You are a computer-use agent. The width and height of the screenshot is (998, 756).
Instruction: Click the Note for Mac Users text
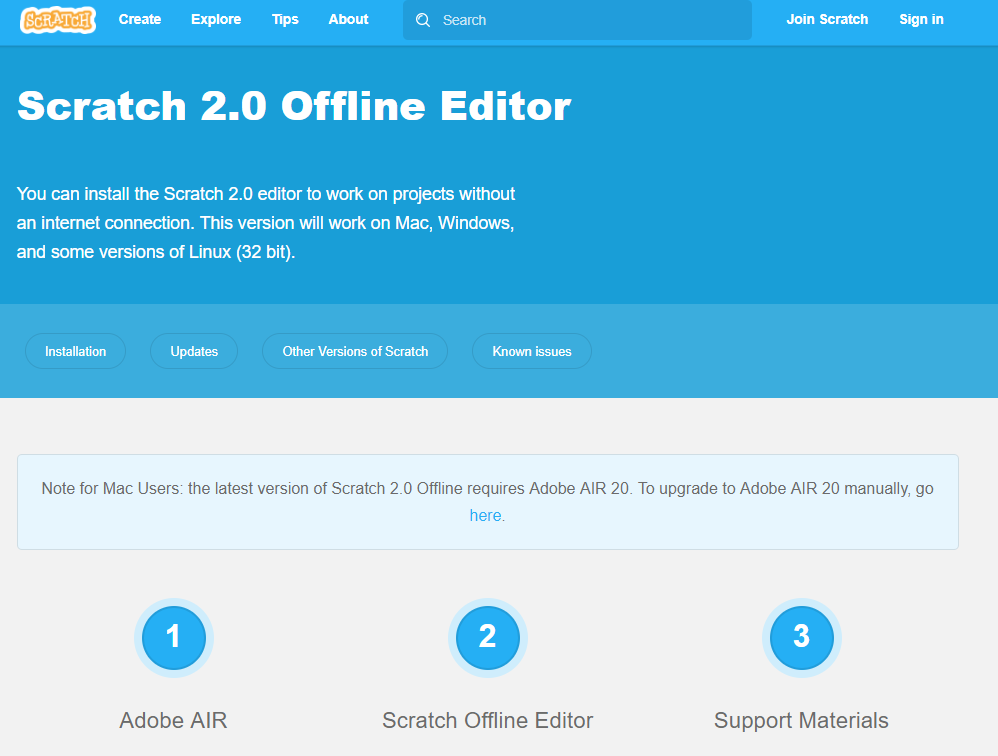pyautogui.click(x=488, y=501)
